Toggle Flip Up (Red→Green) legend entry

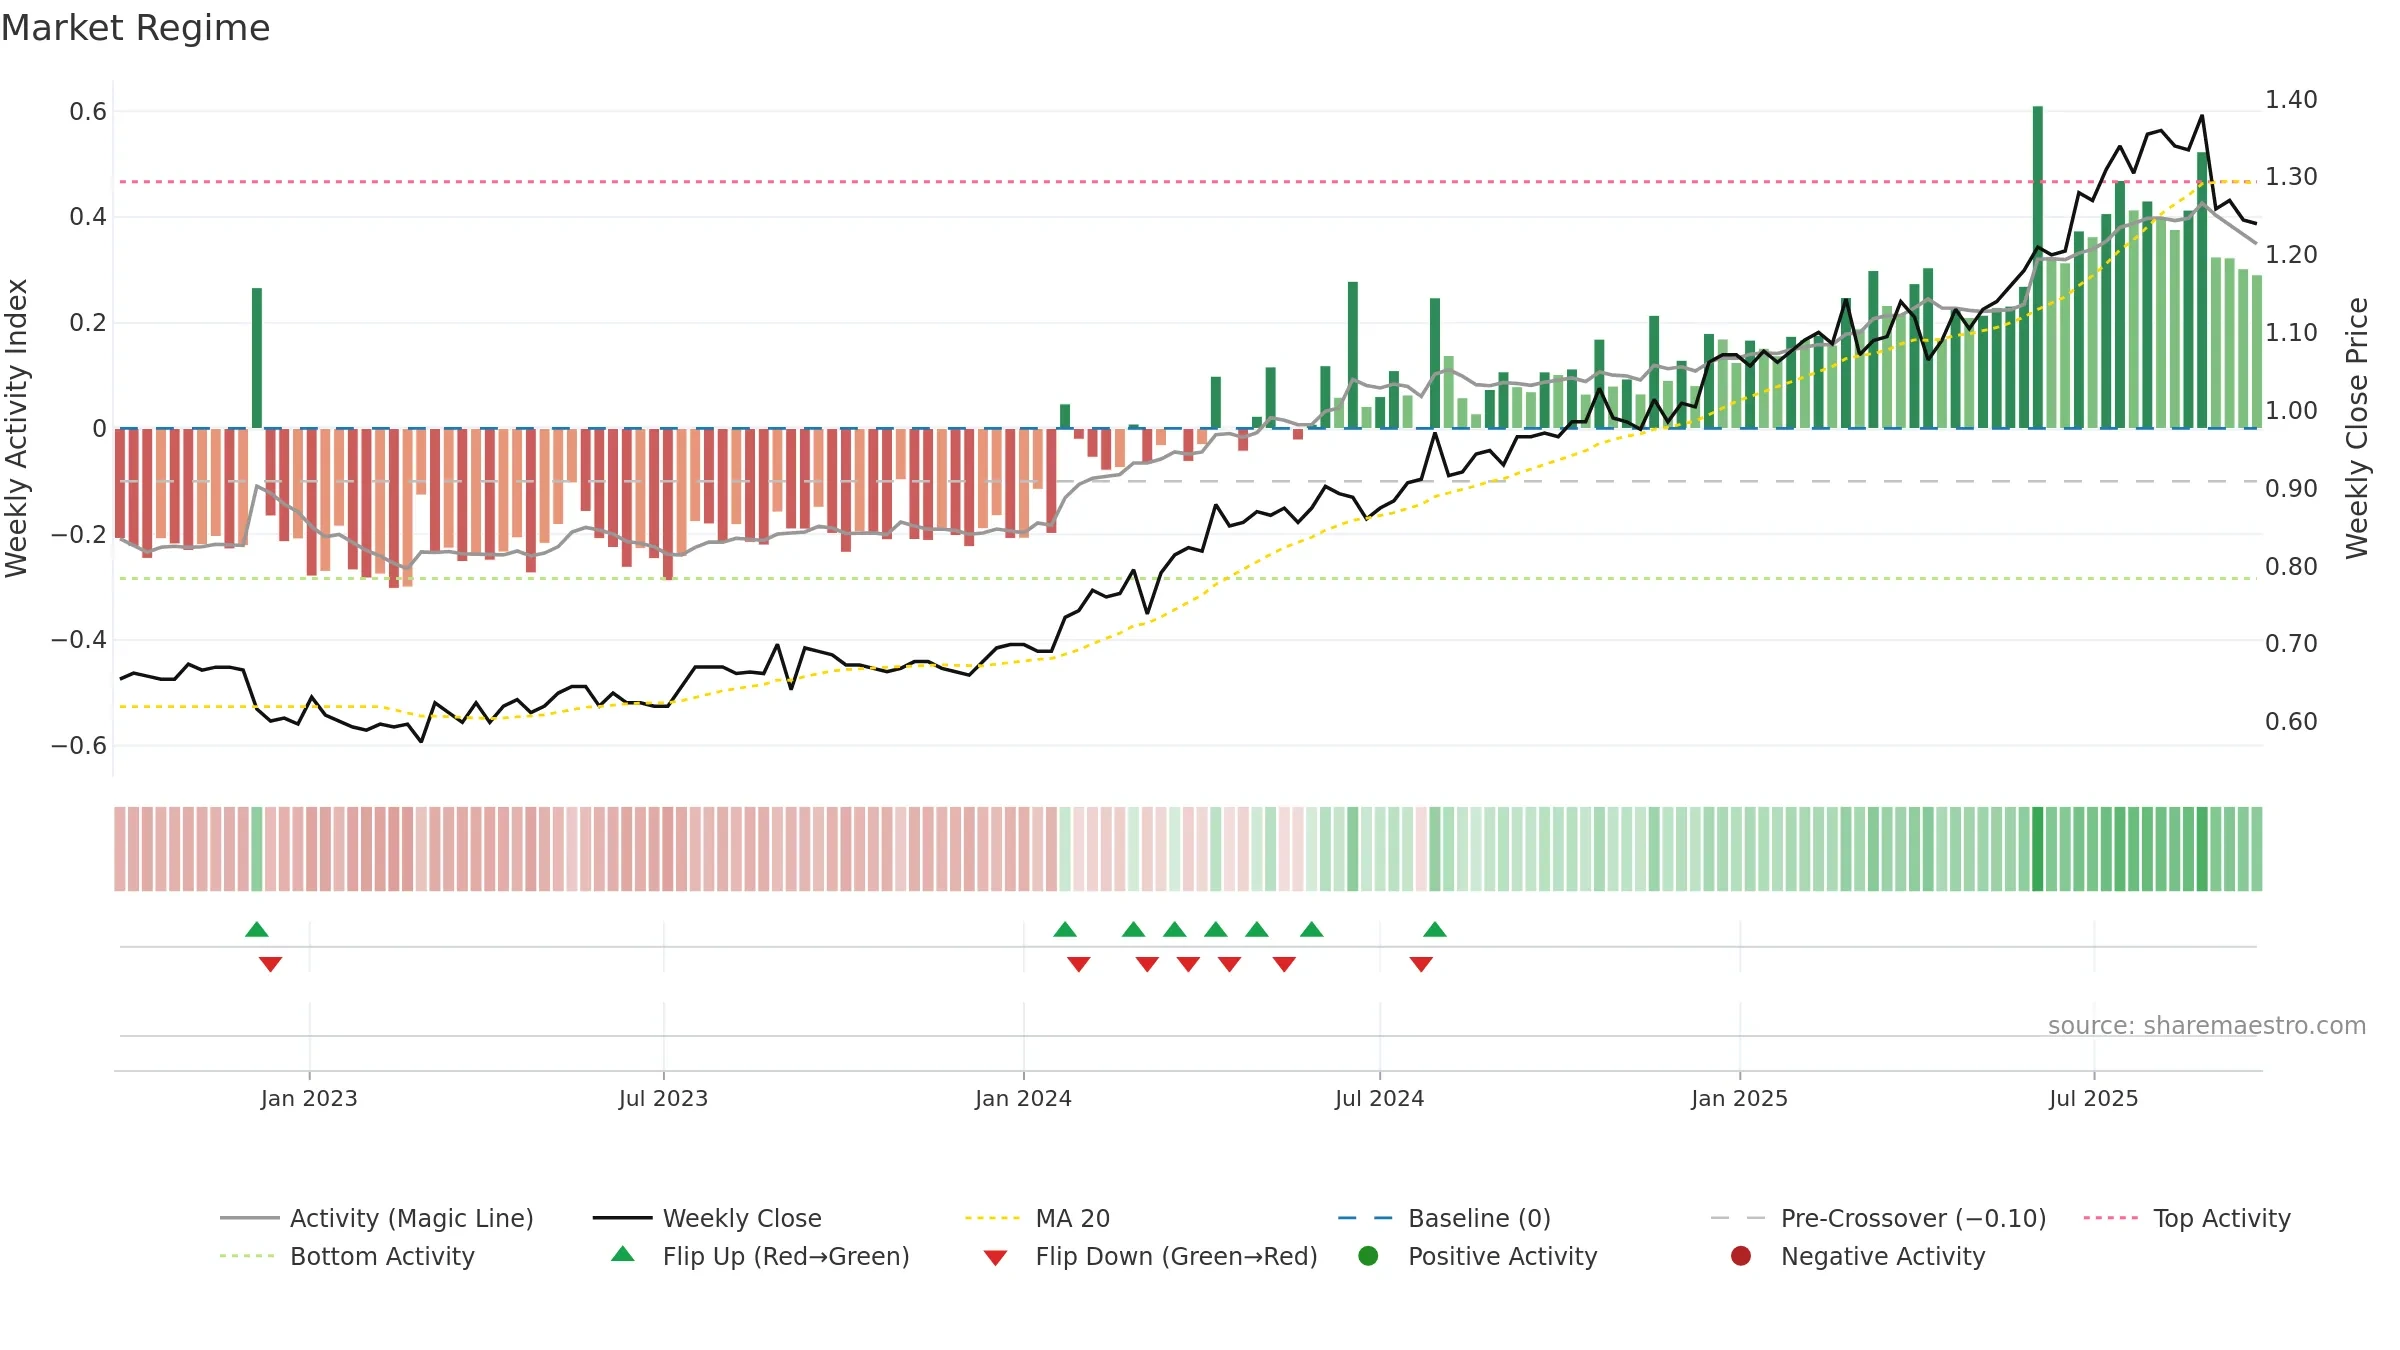pyautogui.click(x=760, y=1256)
